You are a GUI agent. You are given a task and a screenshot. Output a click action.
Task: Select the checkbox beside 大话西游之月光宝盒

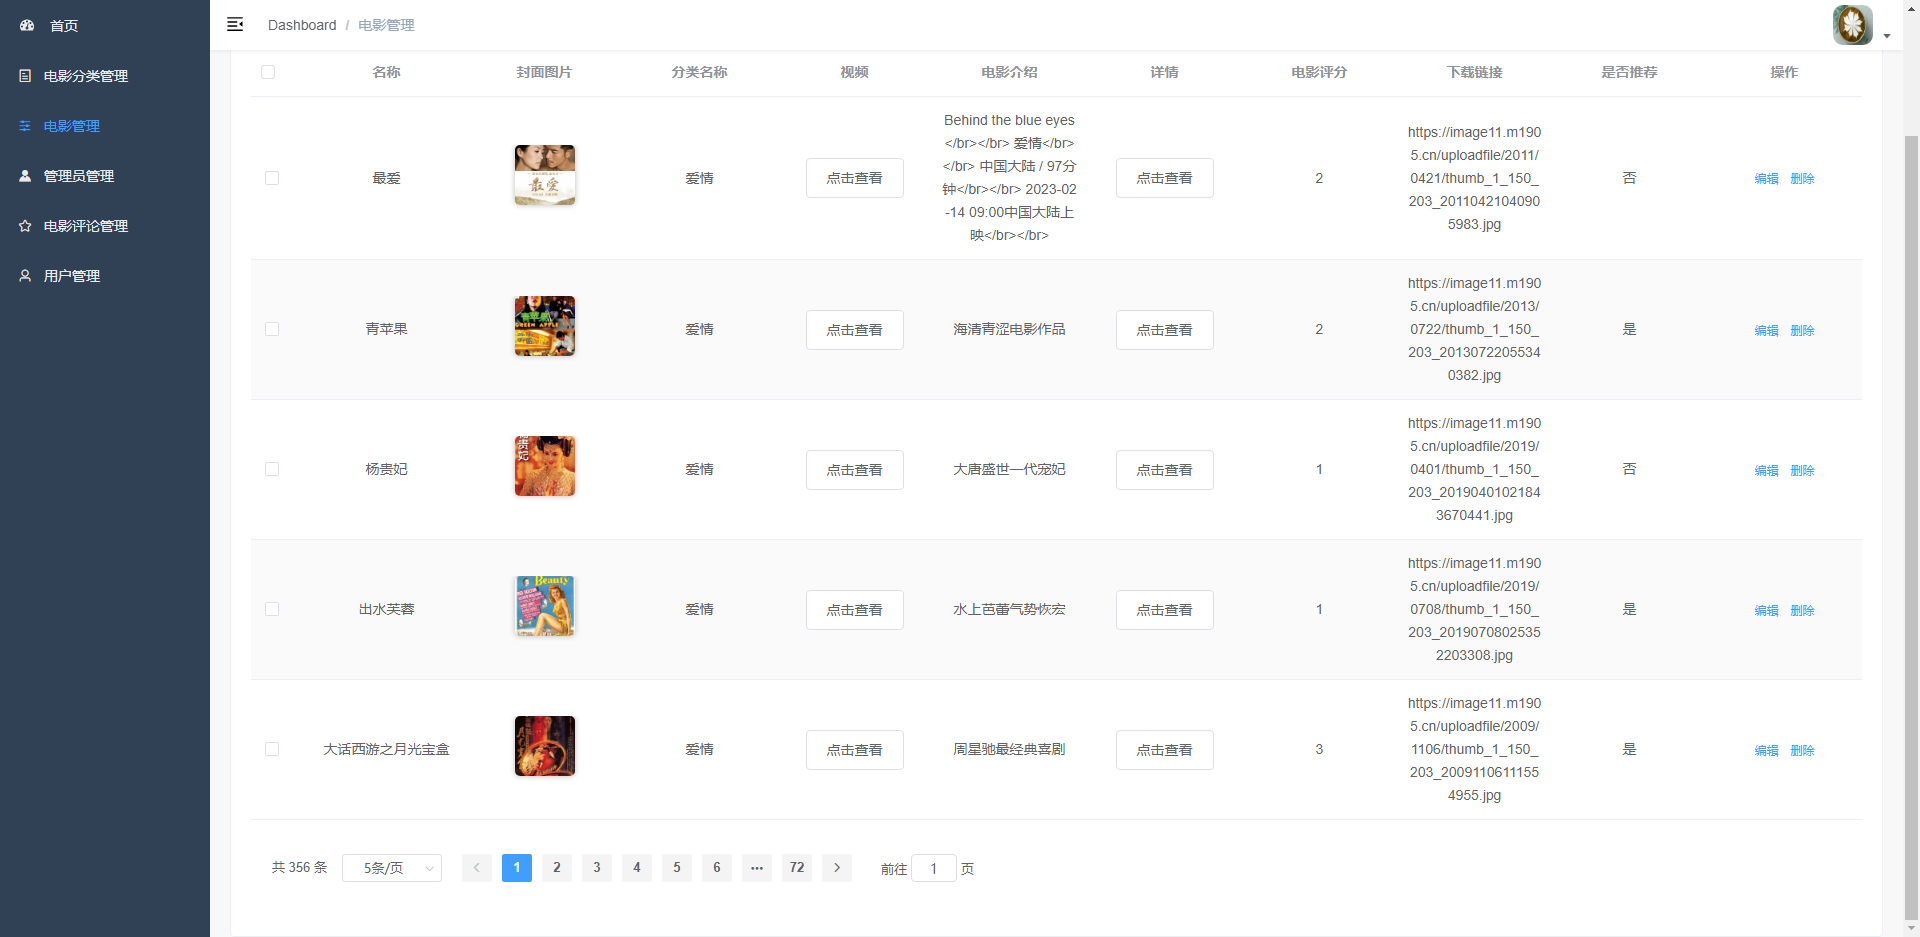271,749
